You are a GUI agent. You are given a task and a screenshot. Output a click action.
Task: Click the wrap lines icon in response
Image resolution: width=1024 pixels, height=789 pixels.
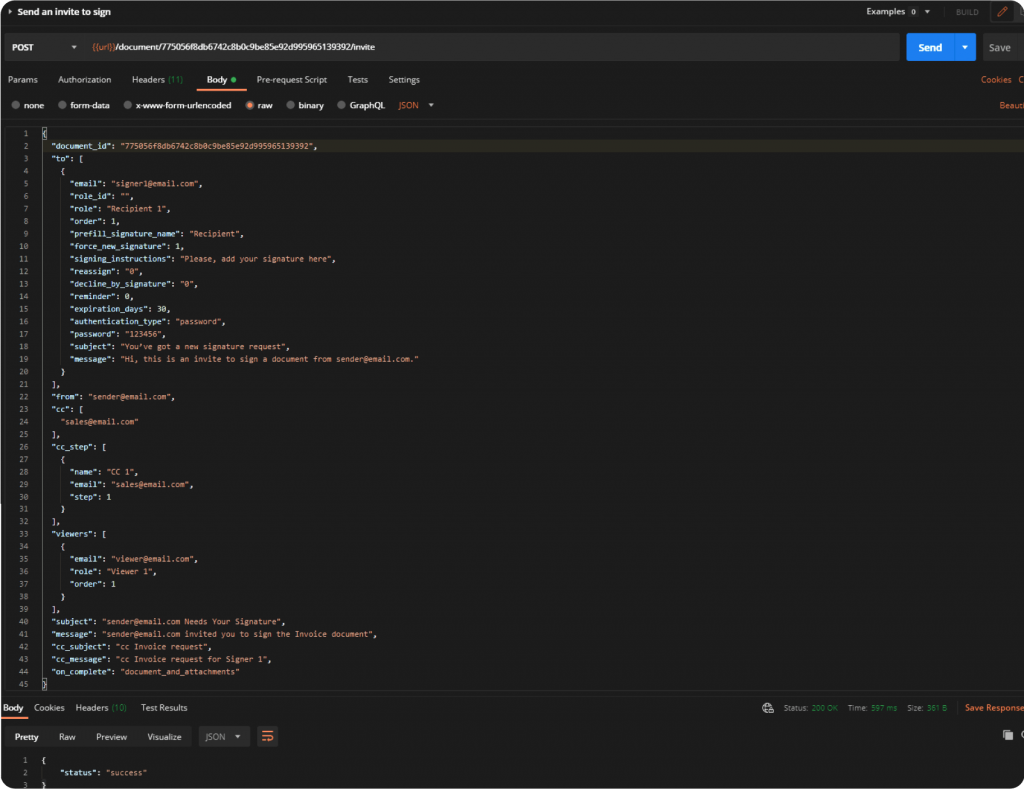[x=267, y=737]
